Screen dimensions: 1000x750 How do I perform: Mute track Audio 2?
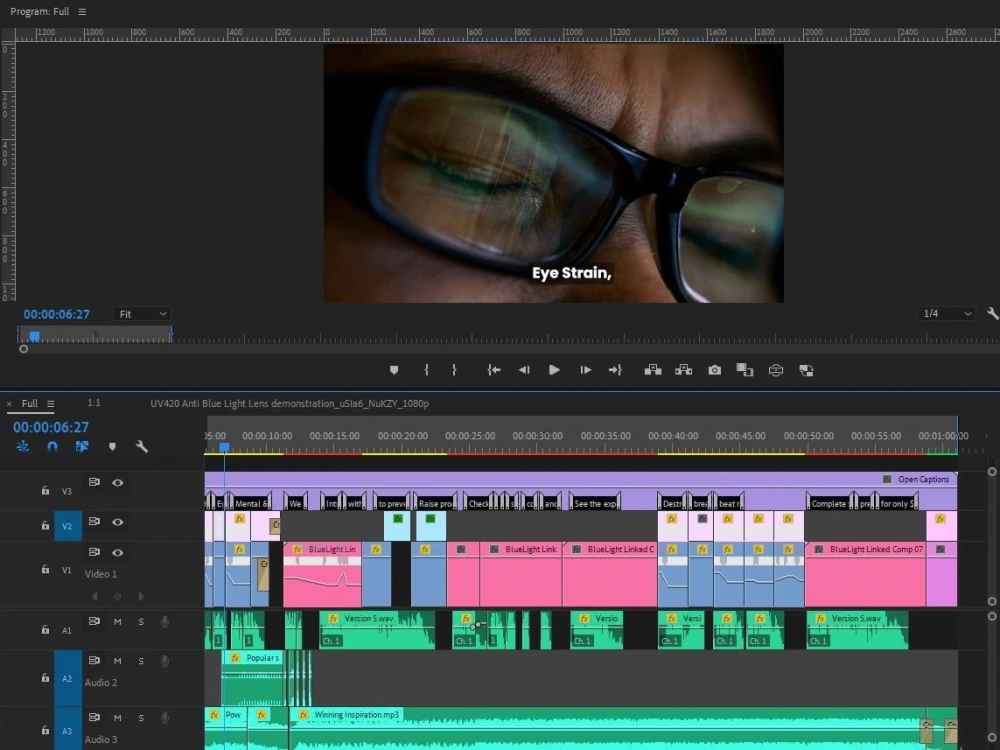pos(117,661)
